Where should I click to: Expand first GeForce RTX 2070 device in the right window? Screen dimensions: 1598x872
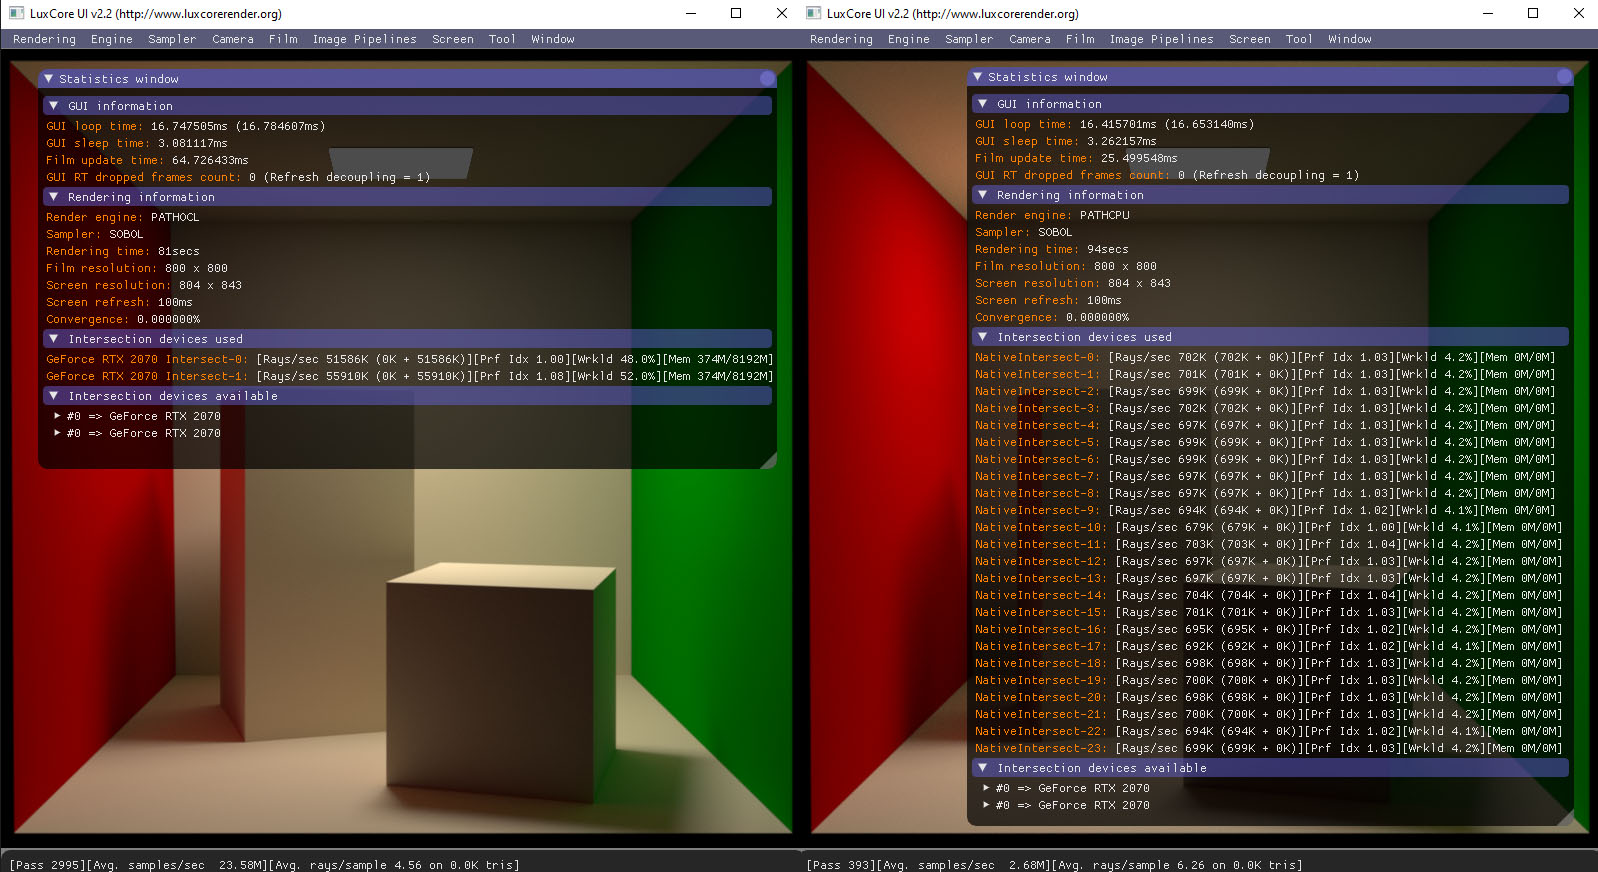click(x=986, y=788)
